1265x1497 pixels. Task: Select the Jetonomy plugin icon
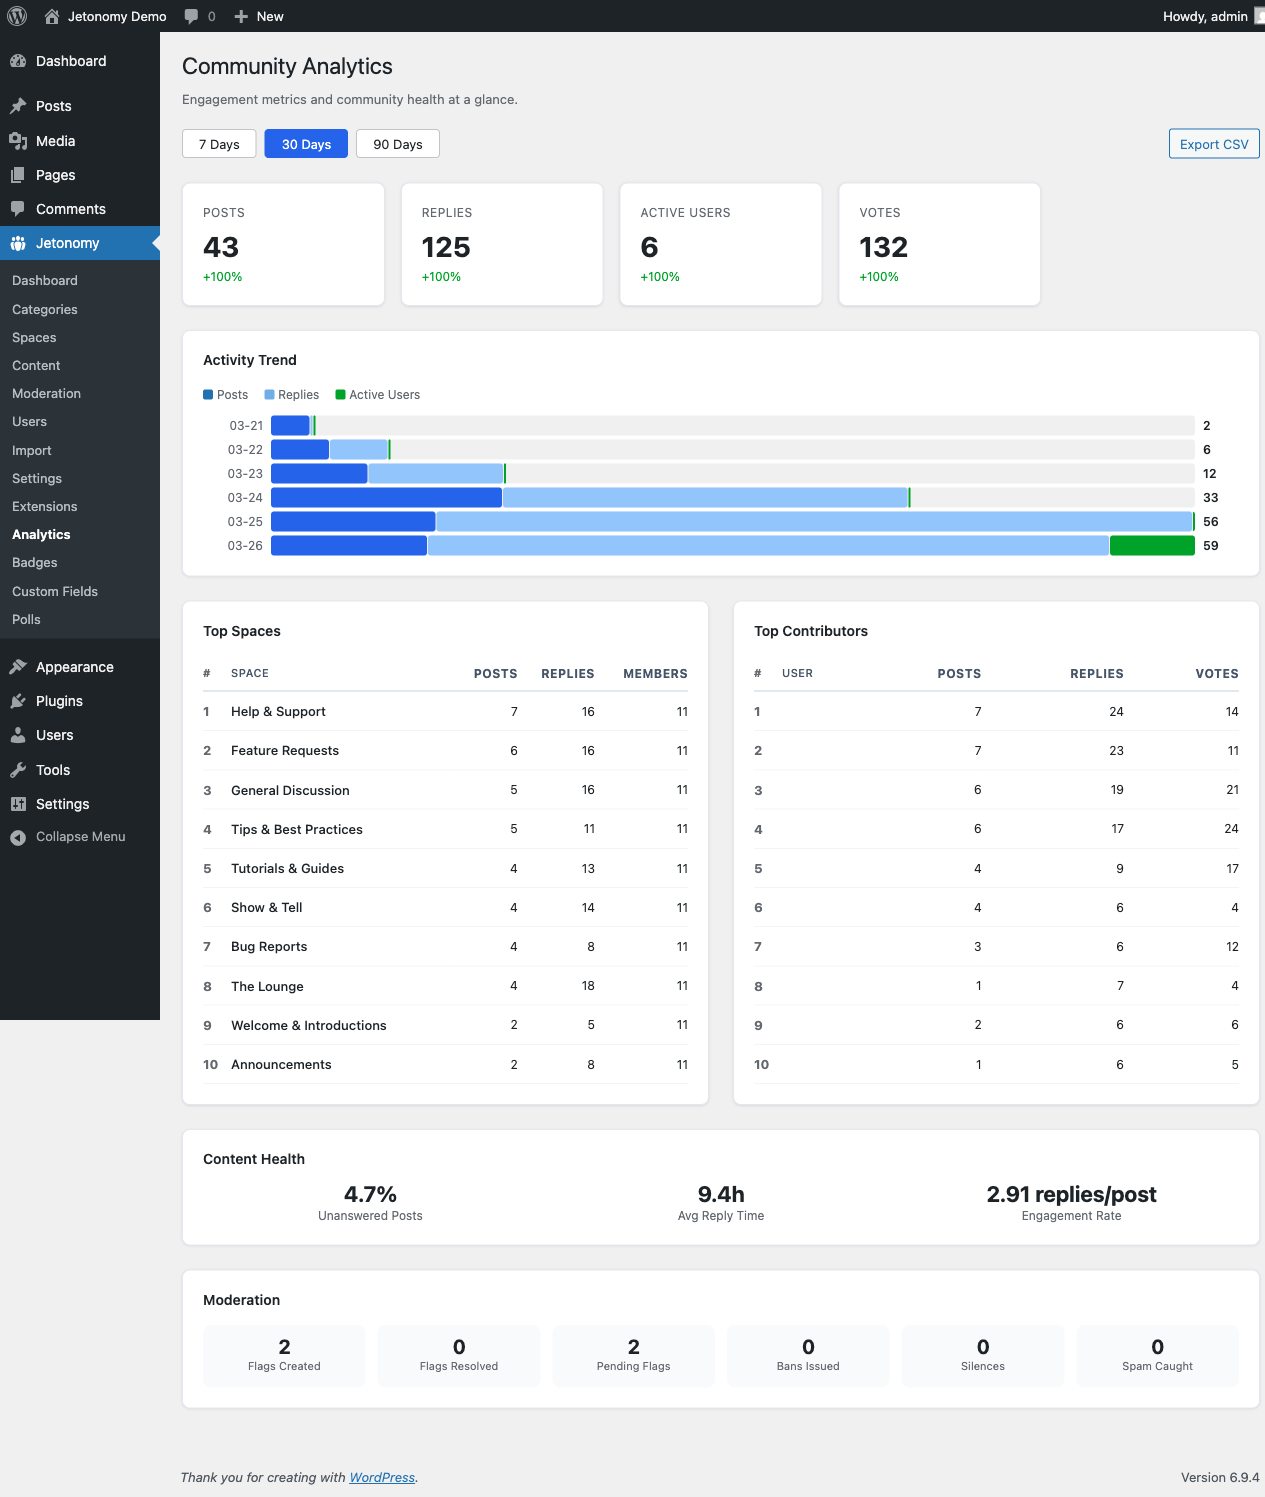click(x=18, y=243)
